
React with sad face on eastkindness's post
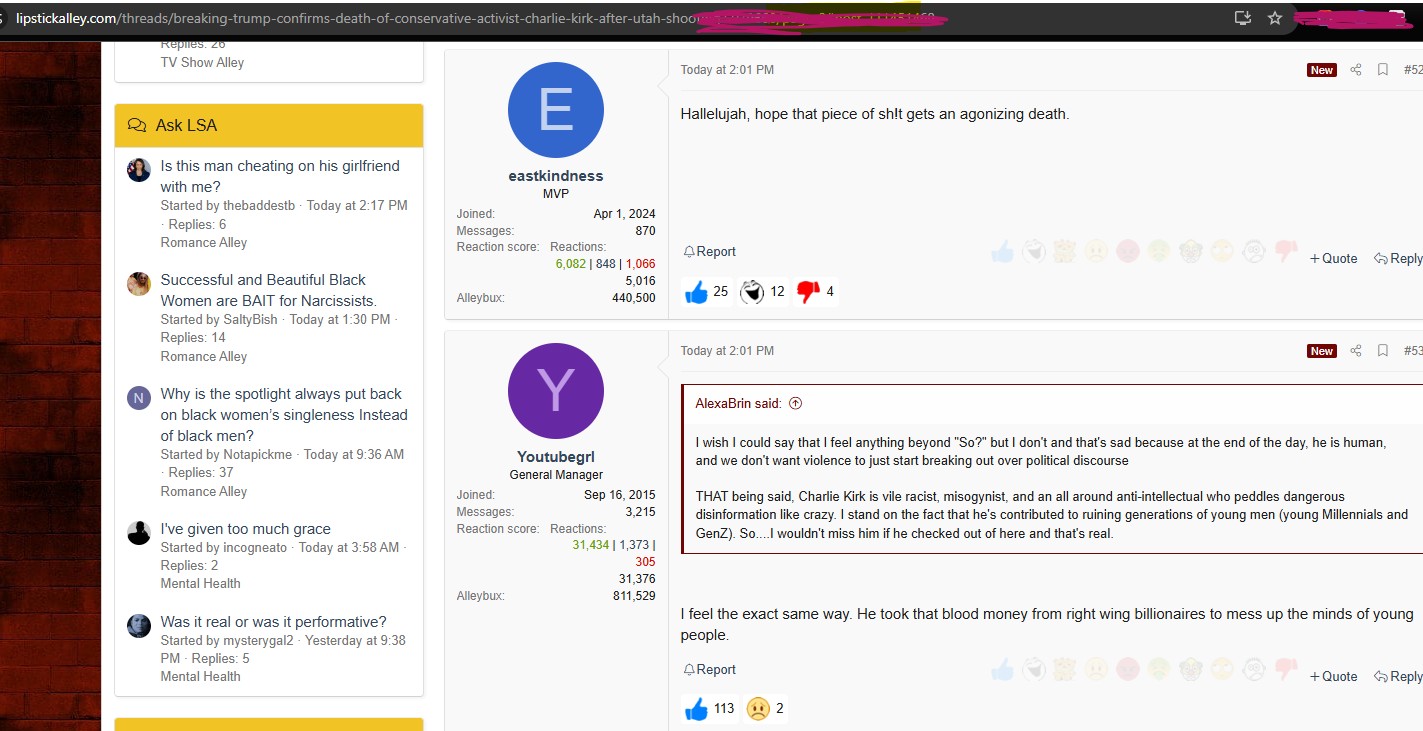[x=1097, y=252]
